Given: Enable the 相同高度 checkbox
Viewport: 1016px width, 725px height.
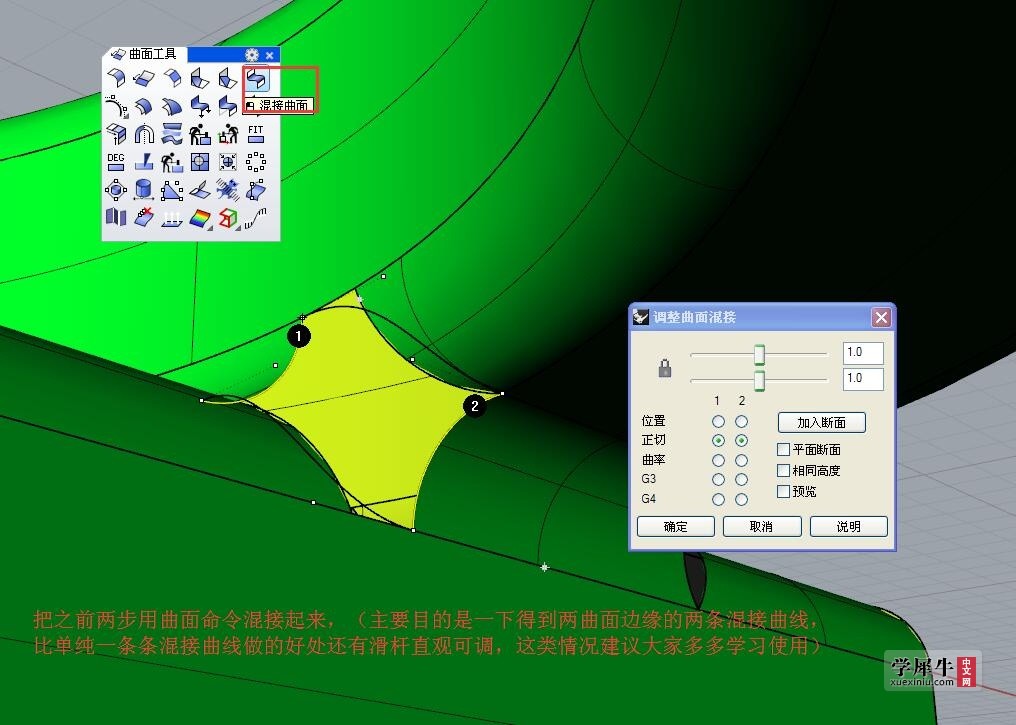Looking at the screenshot, I should click(783, 470).
